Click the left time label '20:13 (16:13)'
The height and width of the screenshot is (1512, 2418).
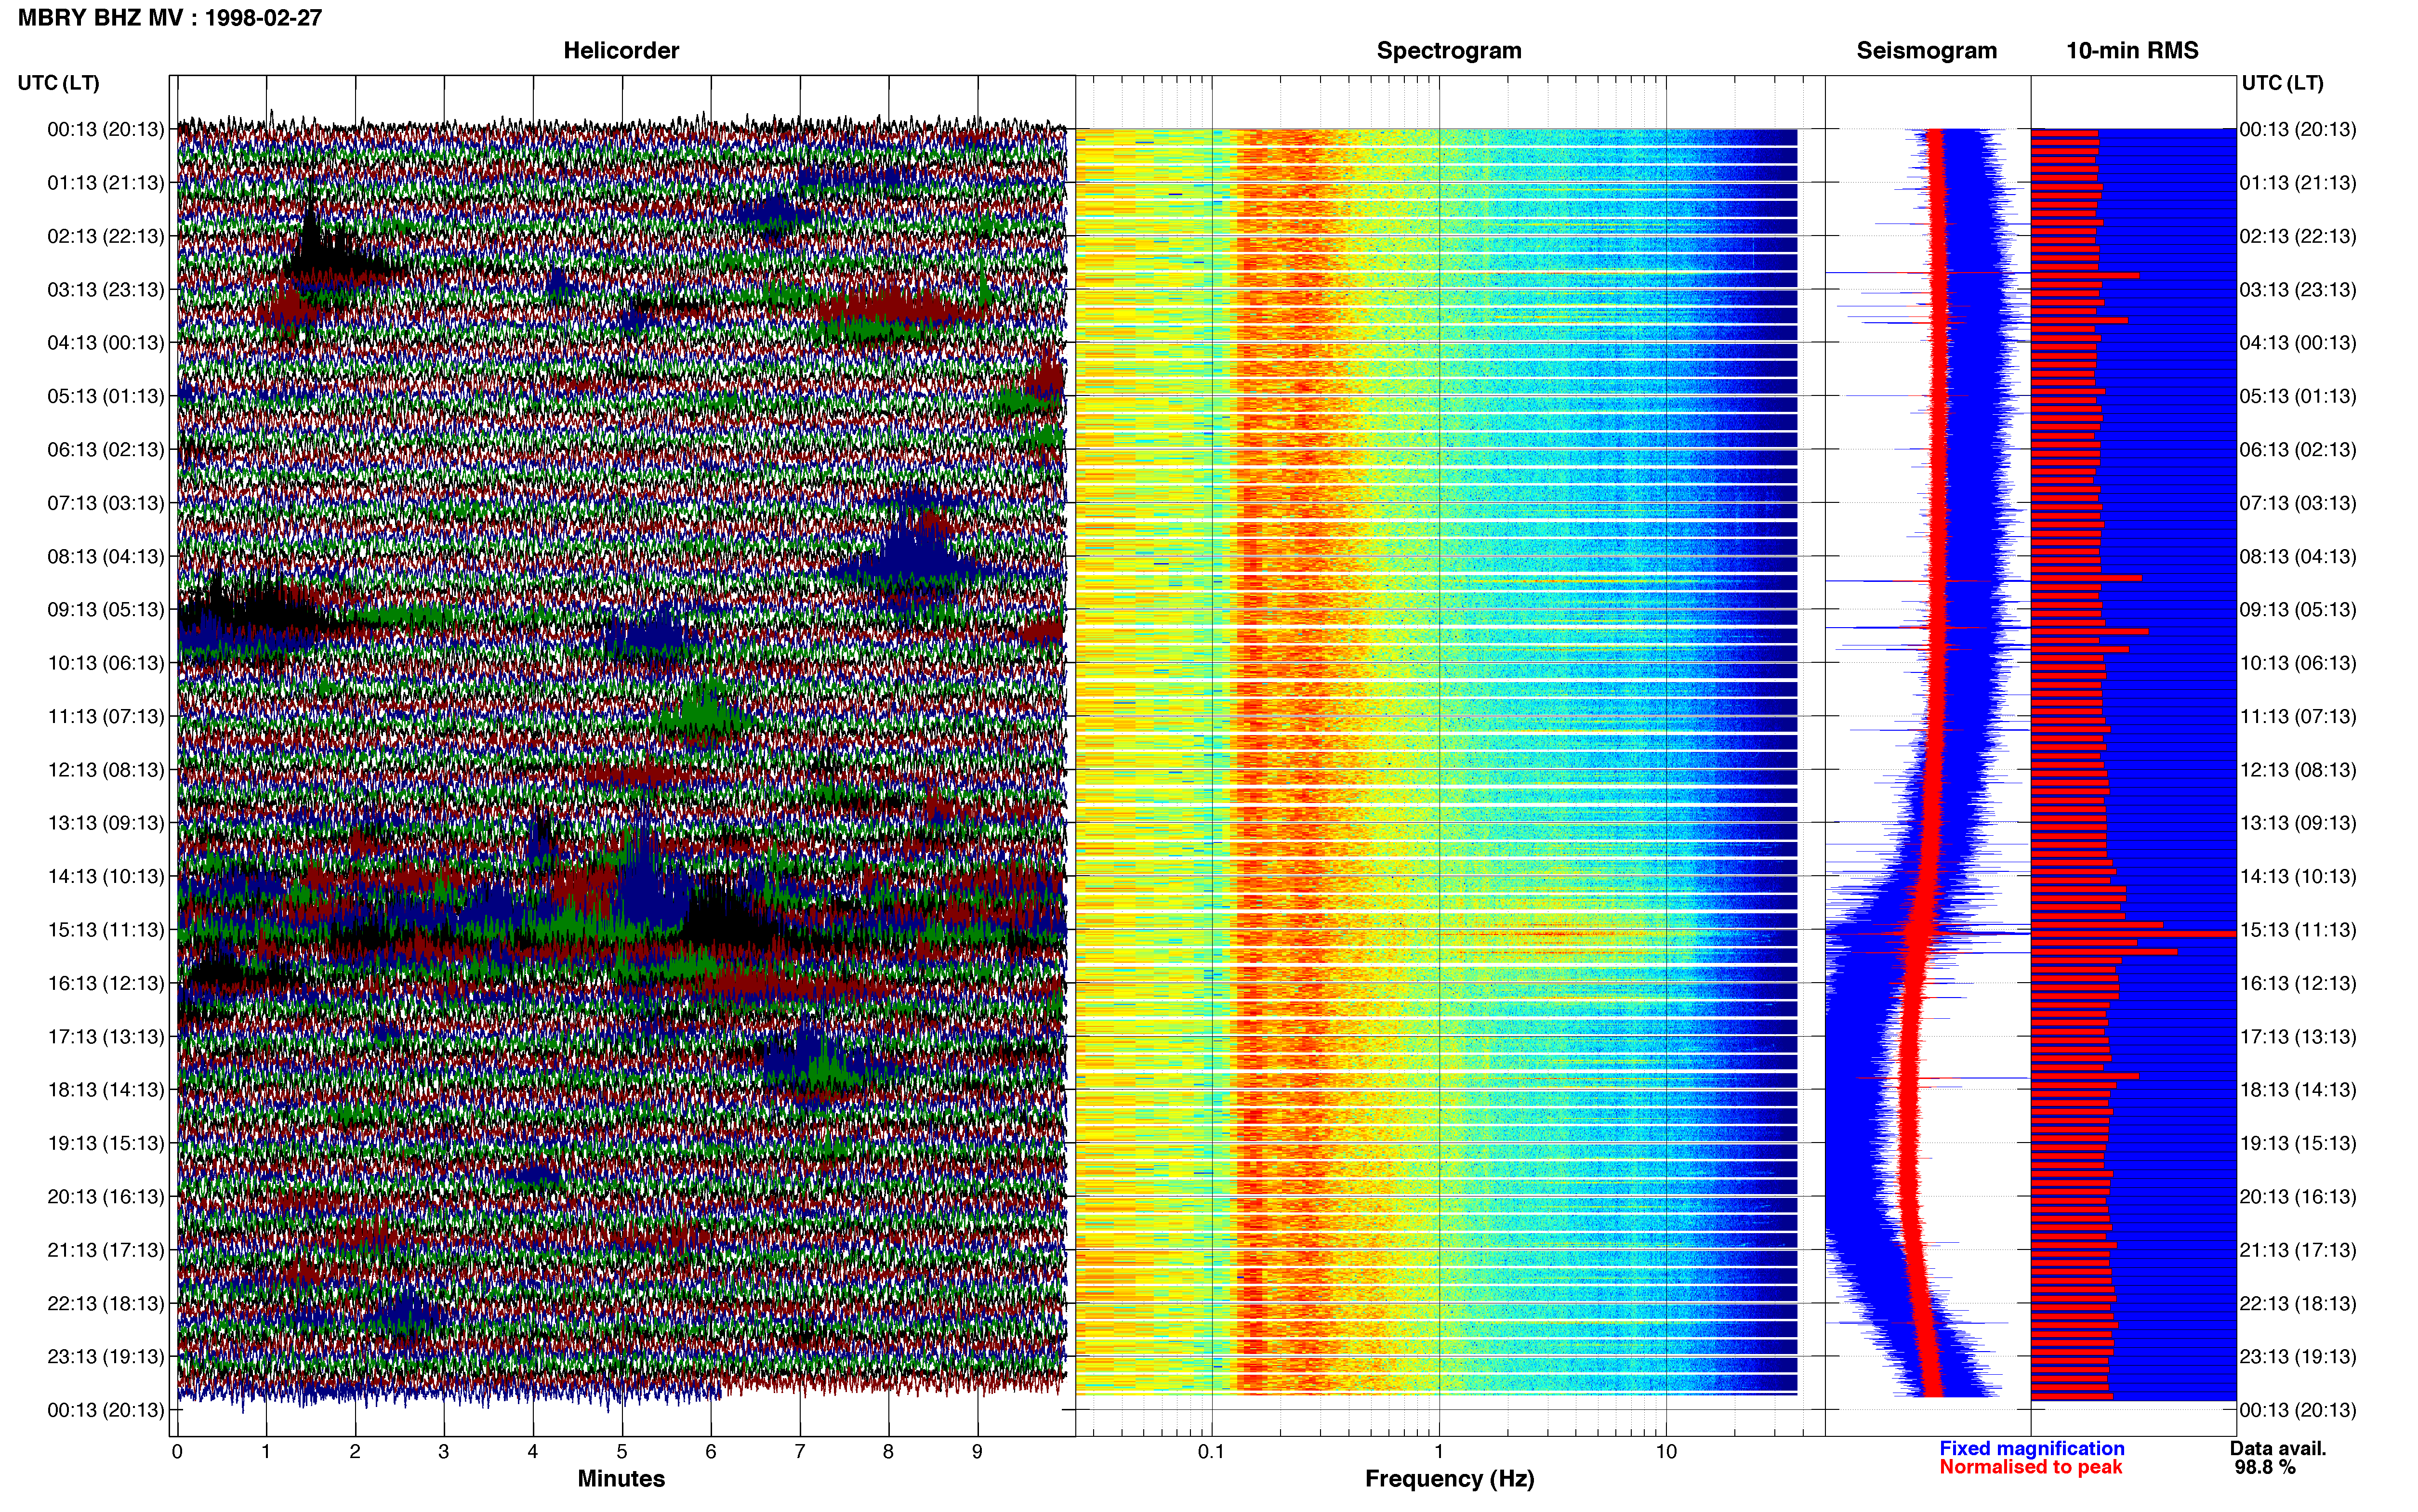tap(106, 1196)
